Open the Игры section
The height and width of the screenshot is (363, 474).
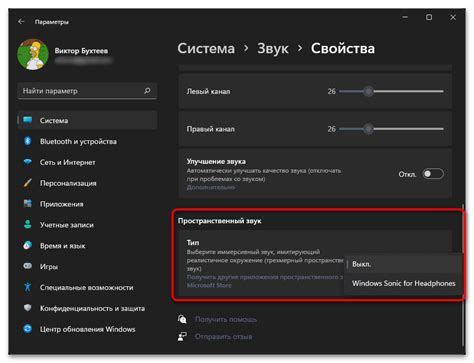click(x=87, y=266)
